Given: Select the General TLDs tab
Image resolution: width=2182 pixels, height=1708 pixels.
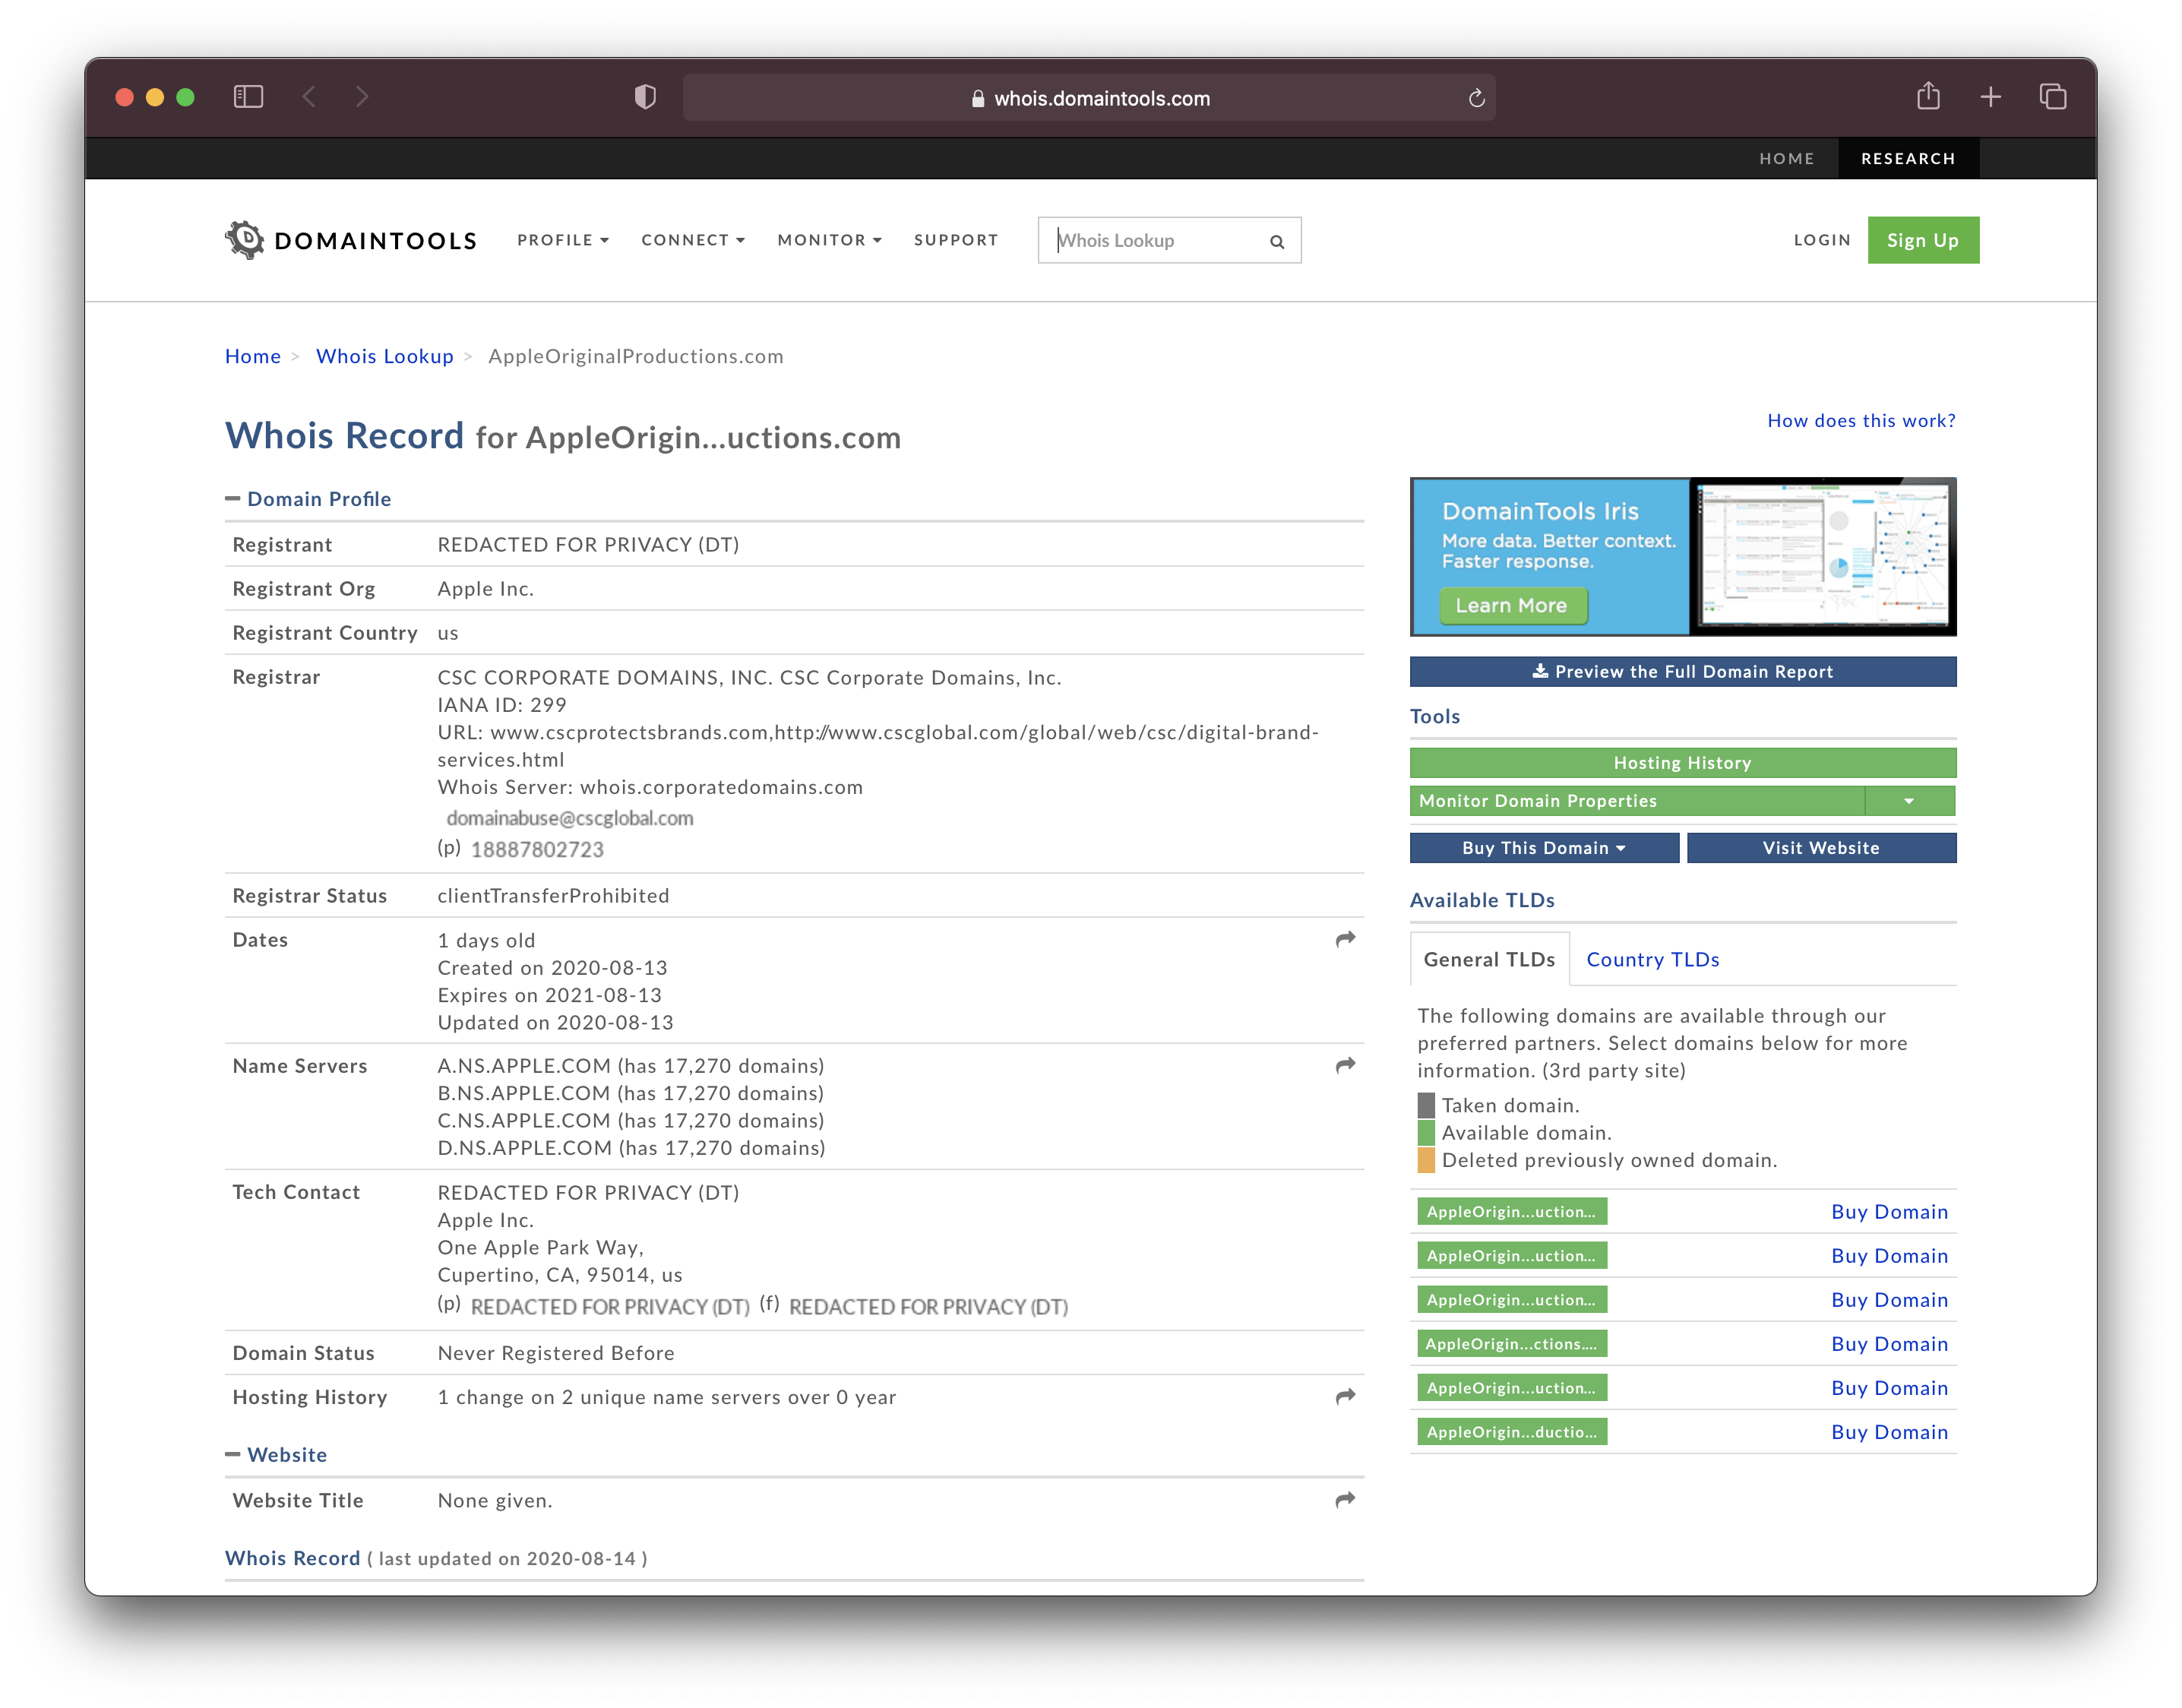Looking at the screenshot, I should point(1489,960).
